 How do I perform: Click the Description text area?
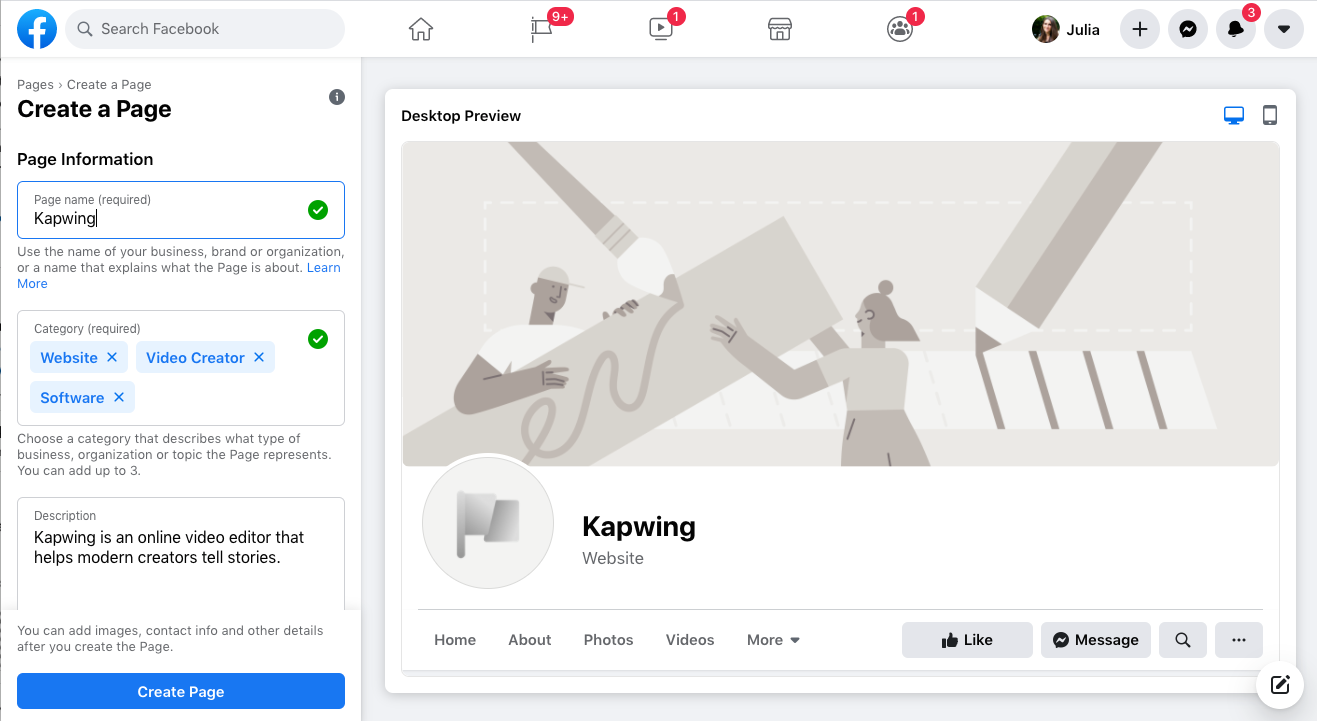[181, 553]
